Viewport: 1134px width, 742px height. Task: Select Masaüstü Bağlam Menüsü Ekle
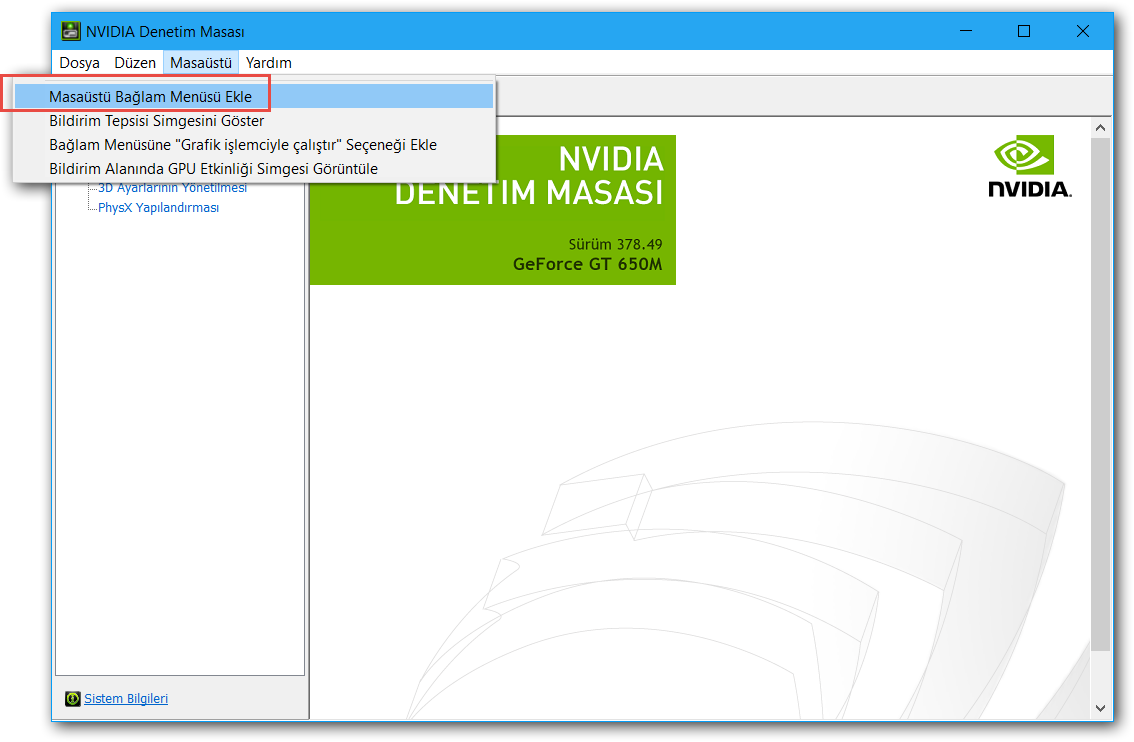pyautogui.click(x=254, y=96)
